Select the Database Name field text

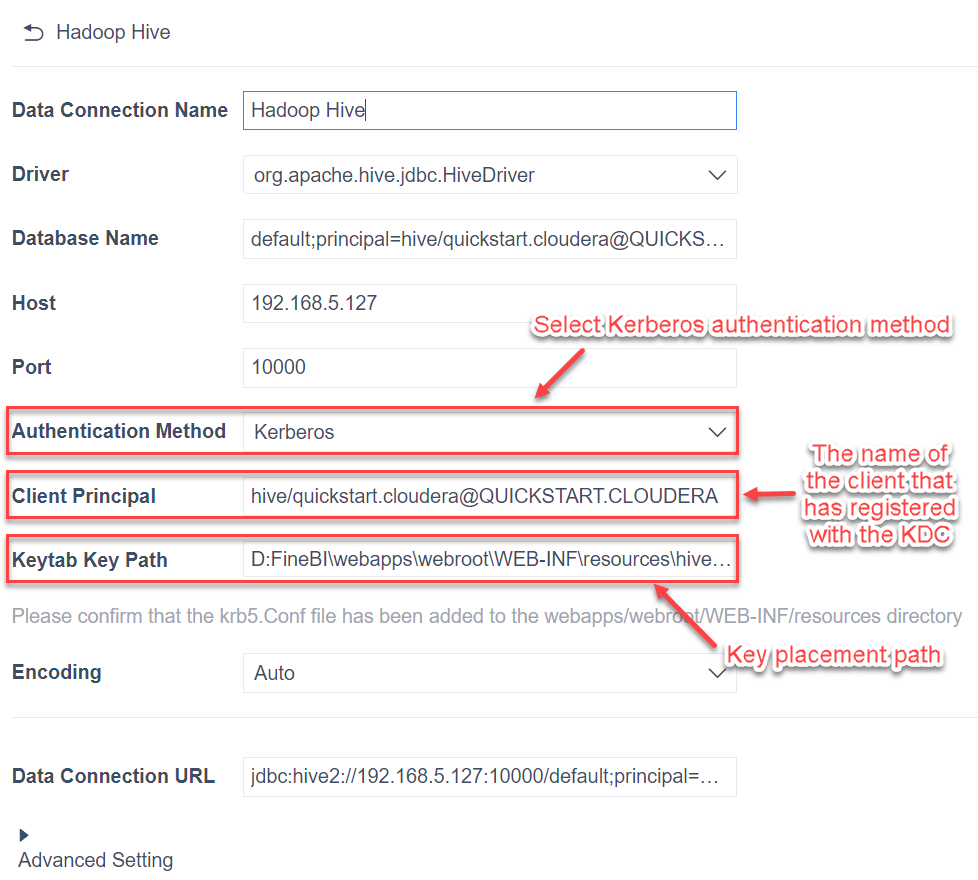[490, 239]
